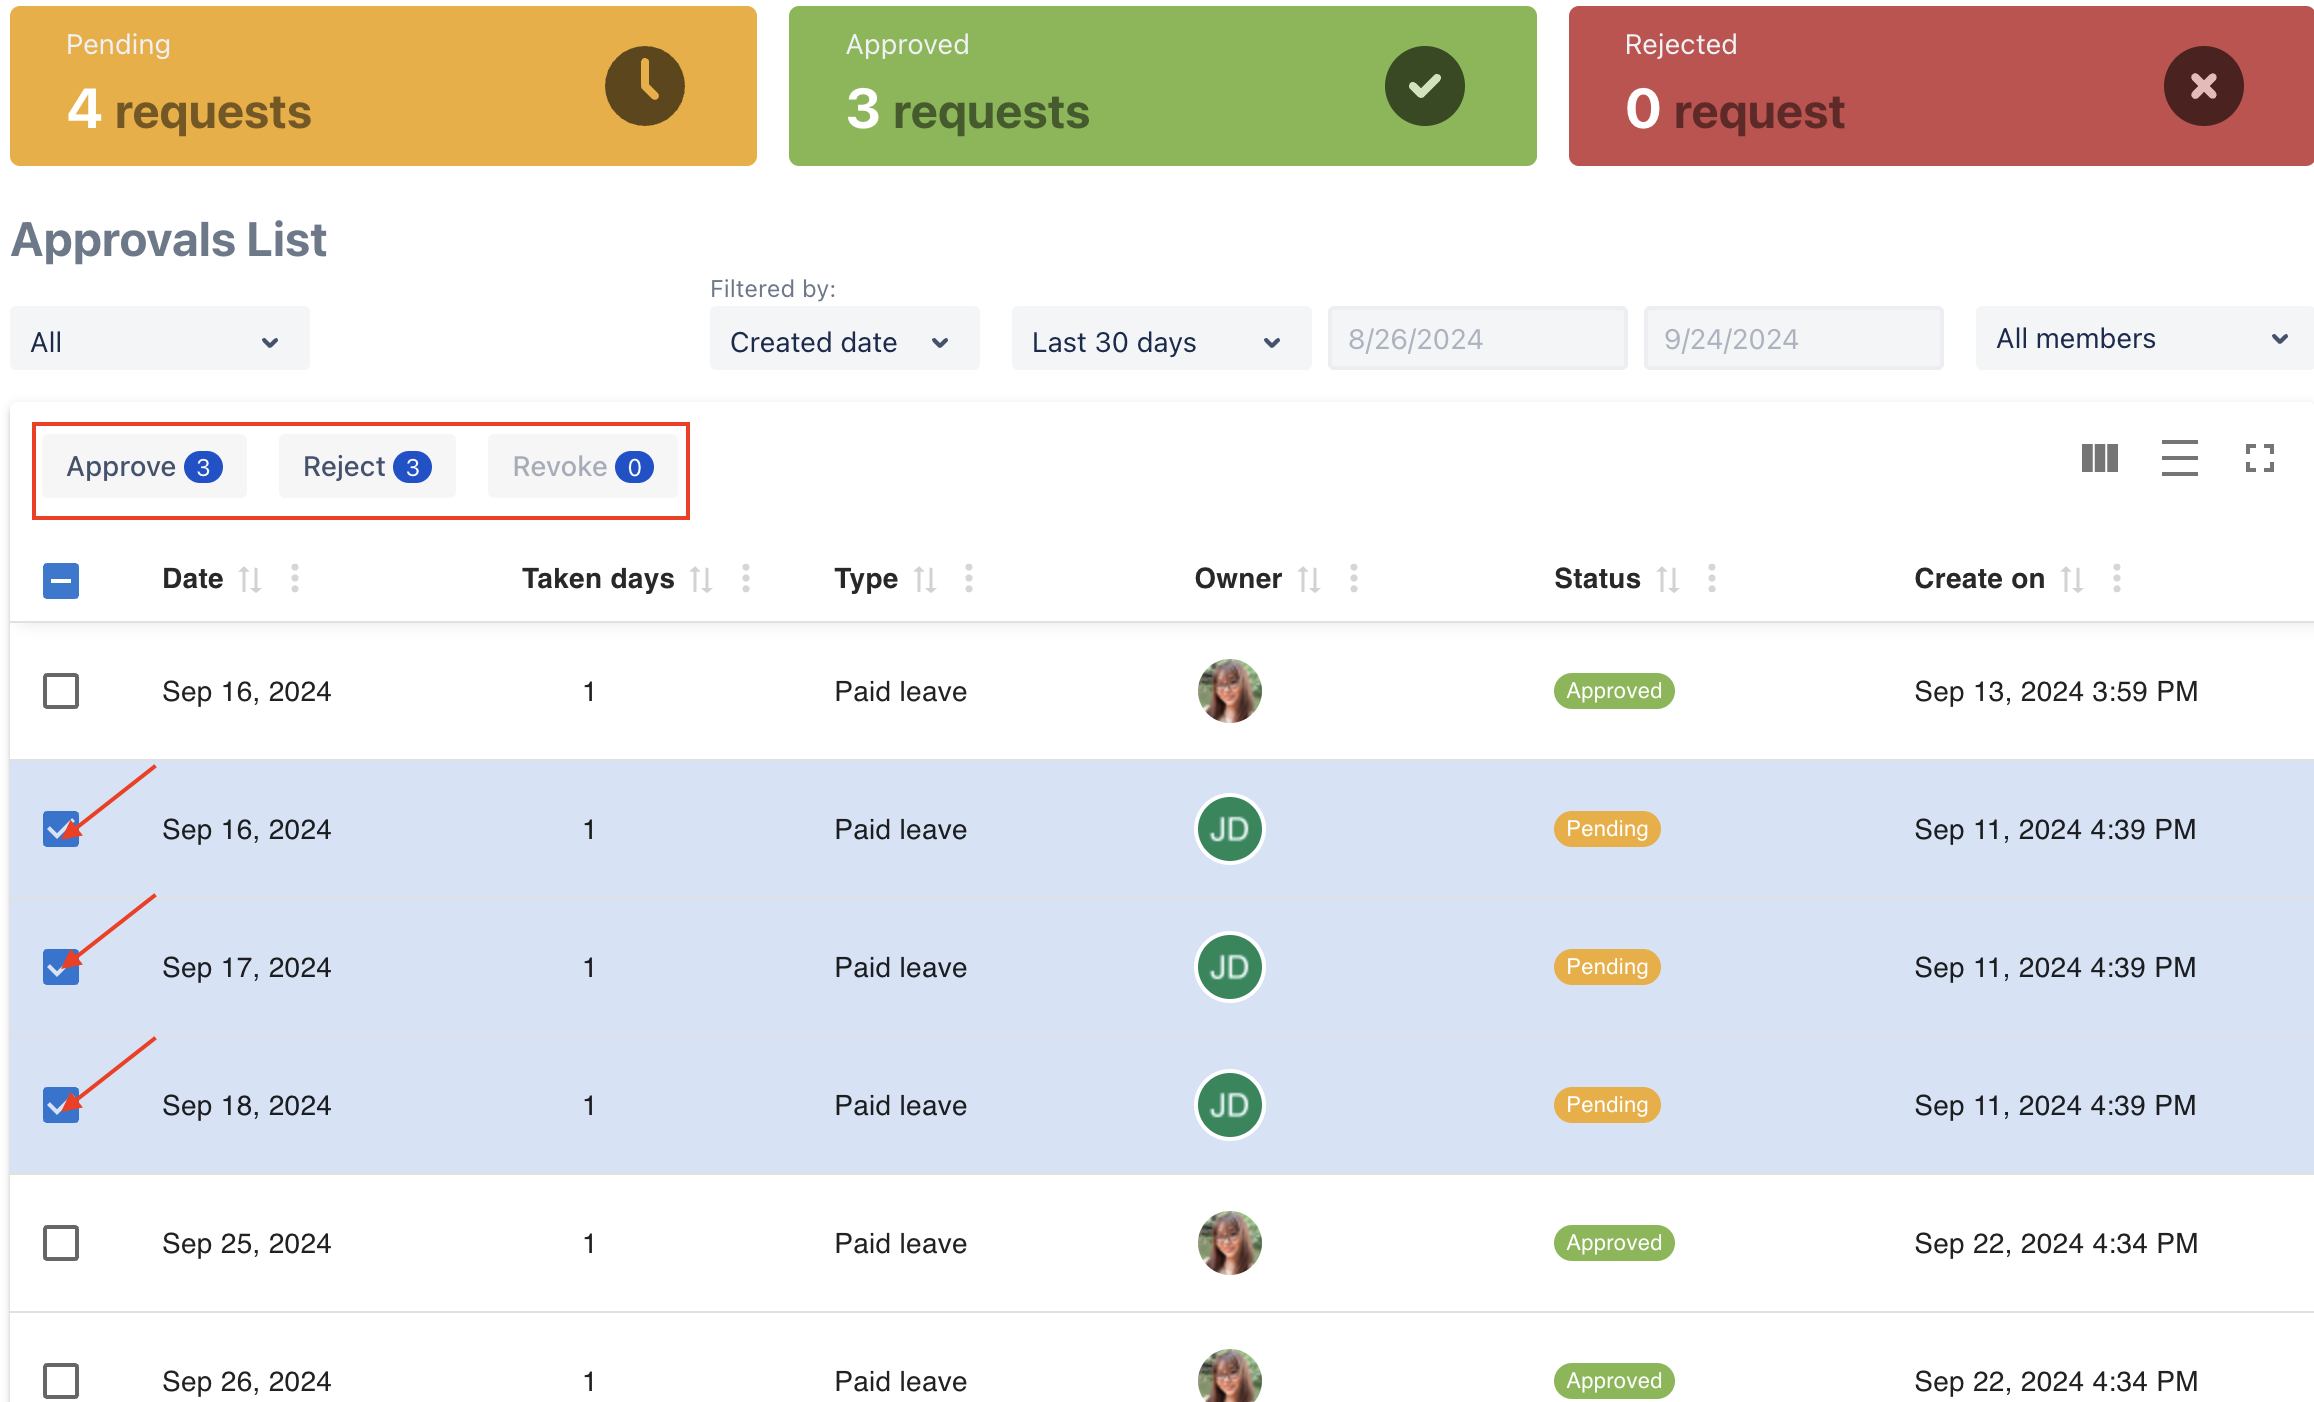
Task: Open the Last 30 days date range dropdown
Action: [x=1152, y=341]
